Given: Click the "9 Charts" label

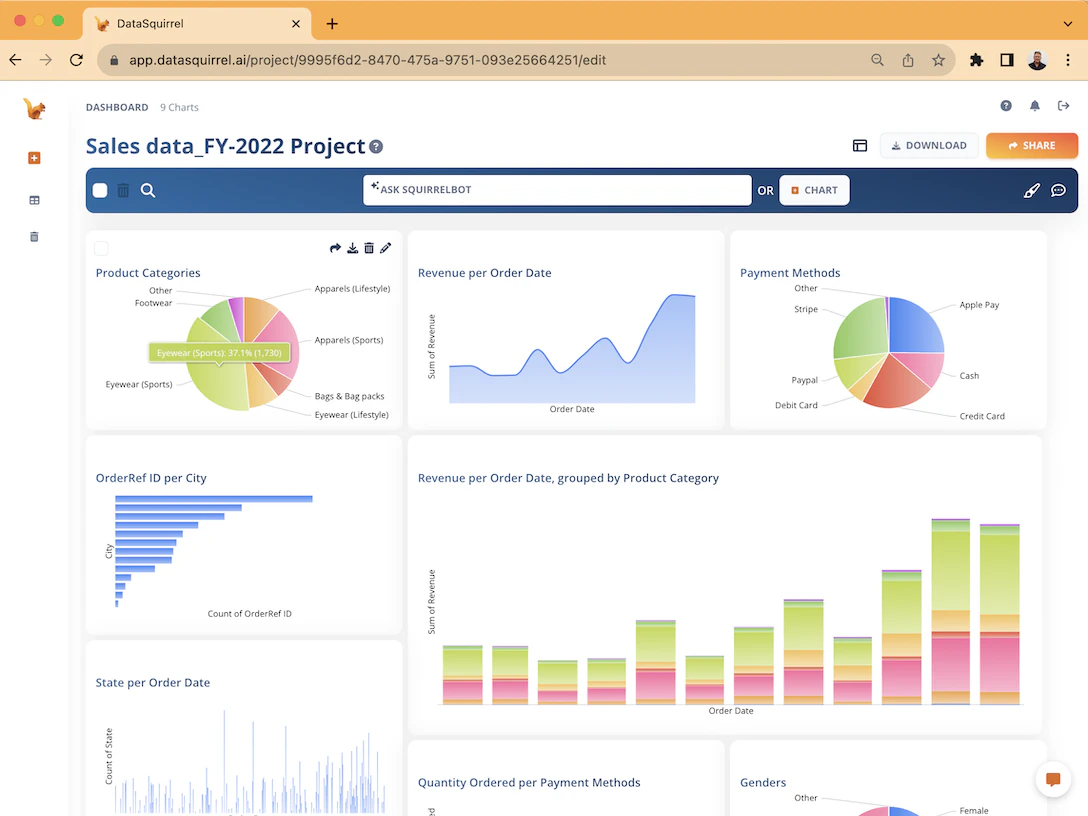Looking at the screenshot, I should [179, 108].
